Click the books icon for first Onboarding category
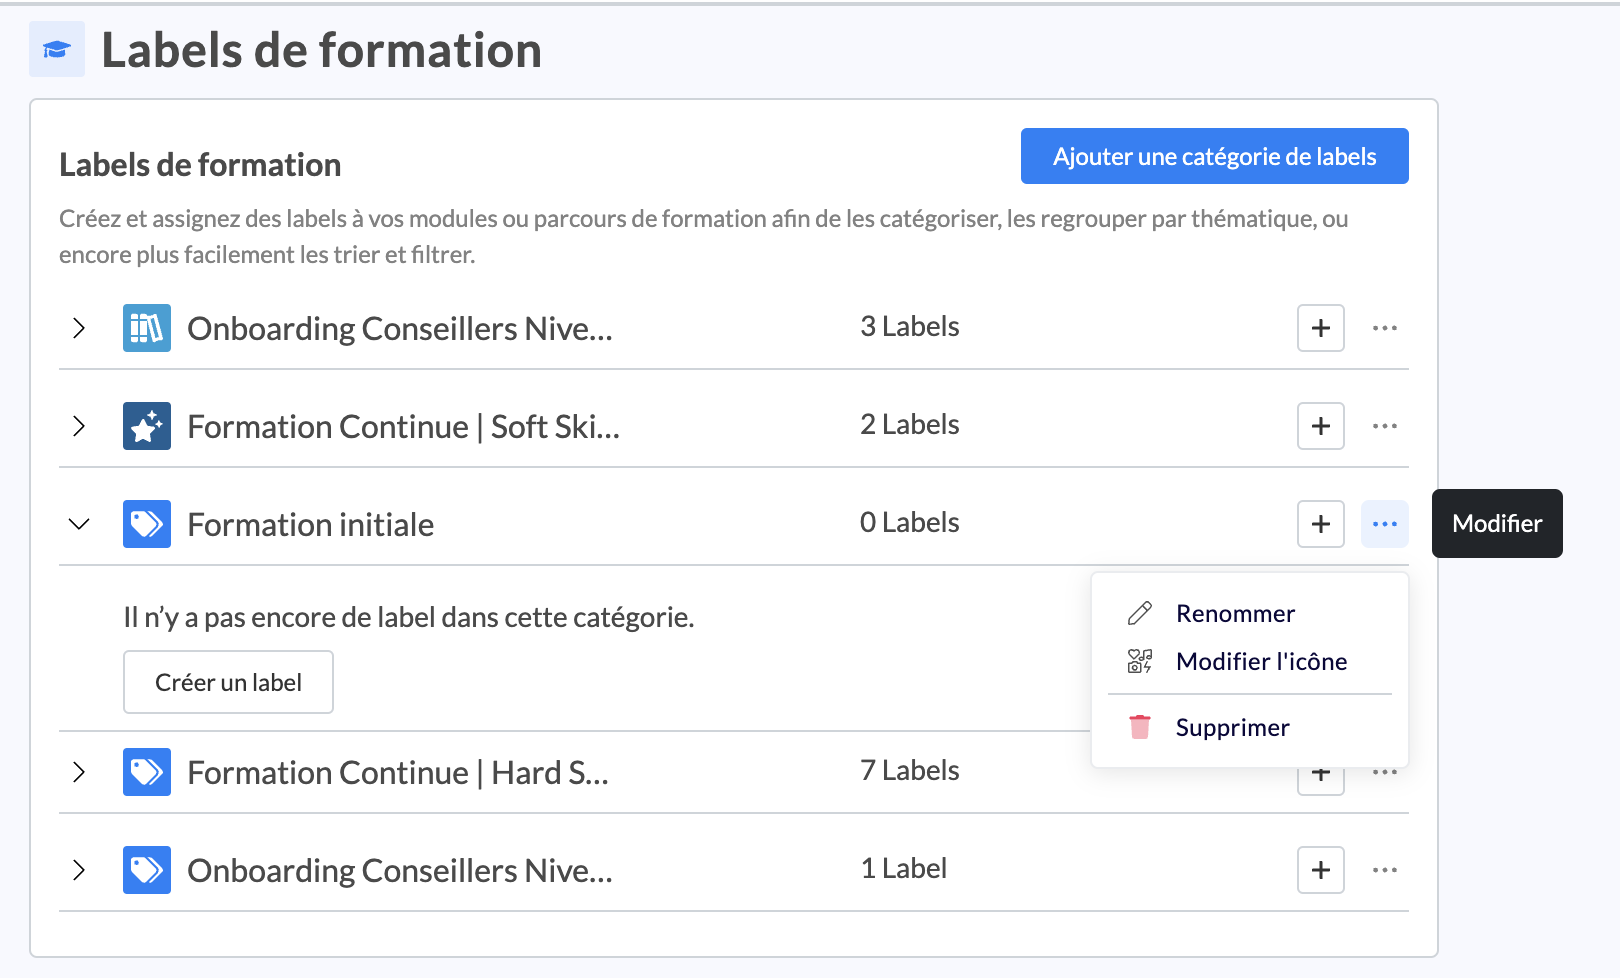The width and height of the screenshot is (1620, 978). pos(147,328)
